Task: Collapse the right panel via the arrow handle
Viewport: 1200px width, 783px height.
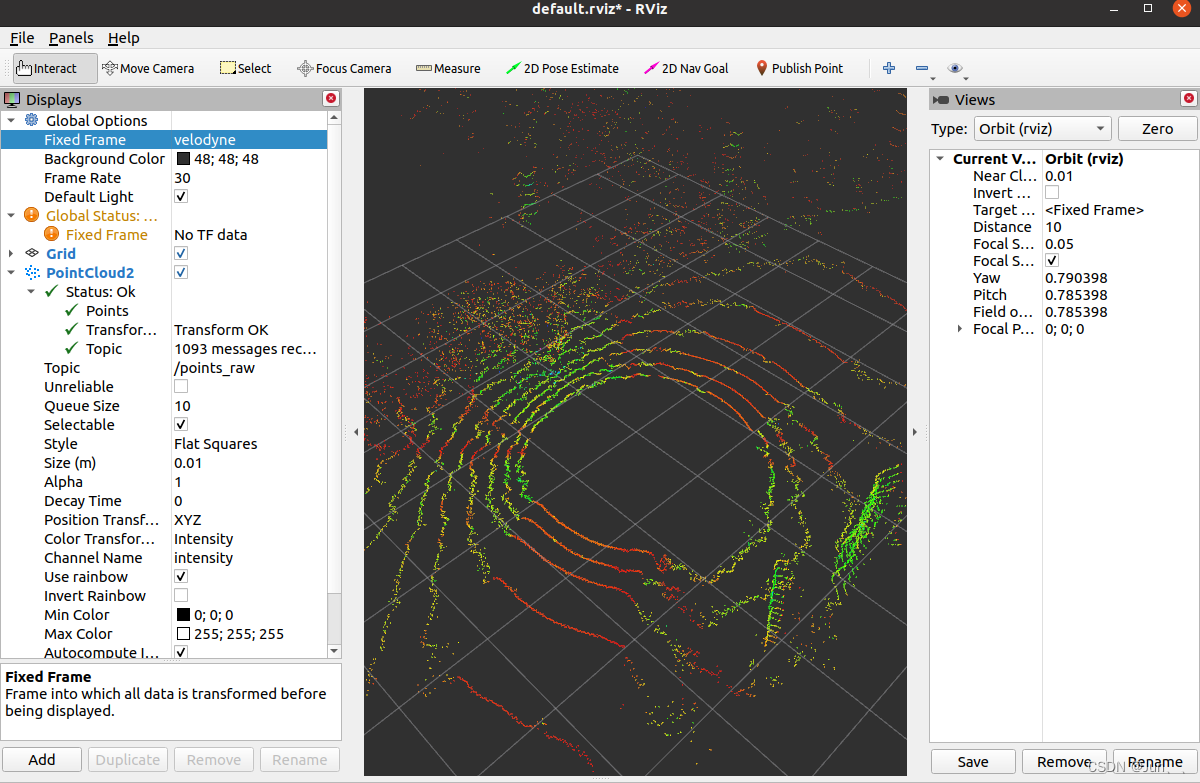Action: pos(913,431)
